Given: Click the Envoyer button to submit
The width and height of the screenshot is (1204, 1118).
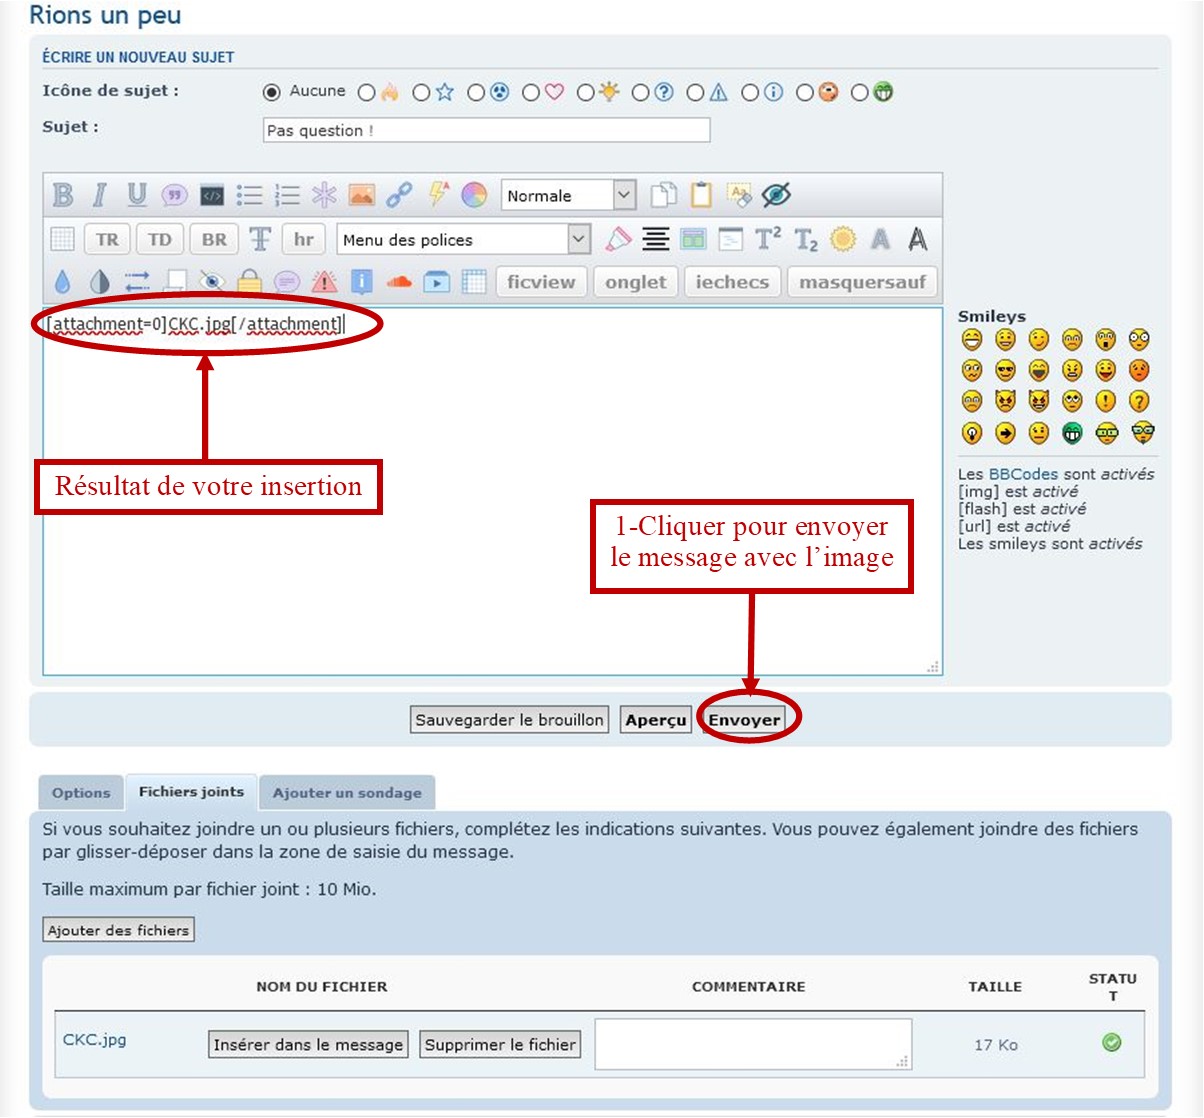Looking at the screenshot, I should pos(744,720).
